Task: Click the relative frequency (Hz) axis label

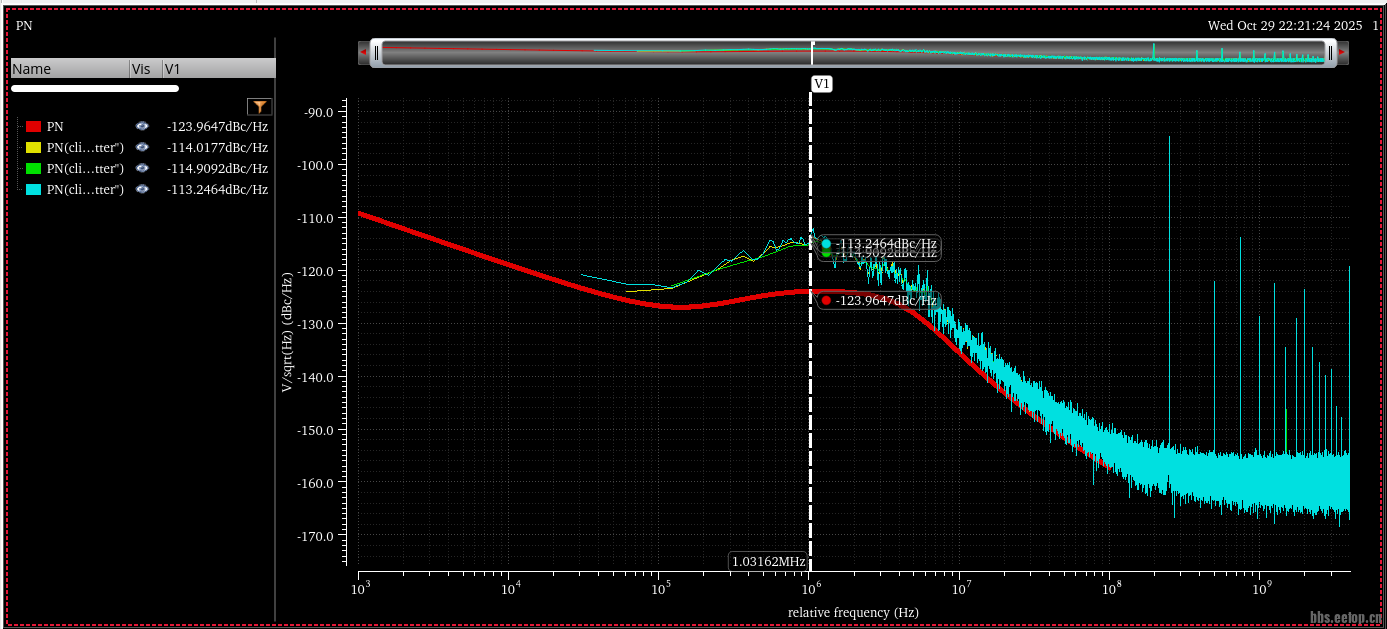Action: [852, 612]
